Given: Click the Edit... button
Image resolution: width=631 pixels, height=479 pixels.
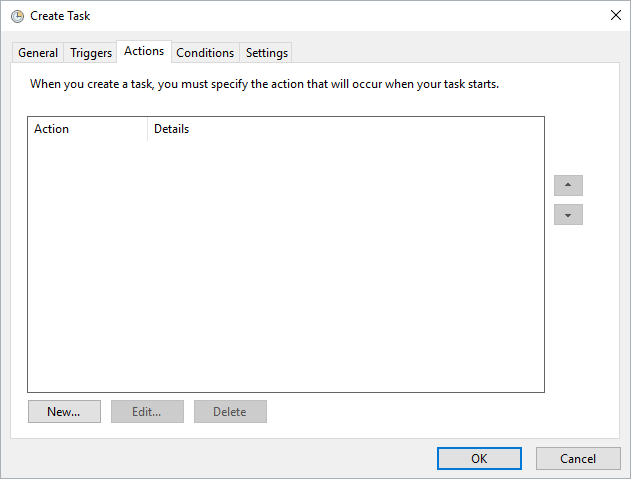Looking at the screenshot, I should coord(147,411).
